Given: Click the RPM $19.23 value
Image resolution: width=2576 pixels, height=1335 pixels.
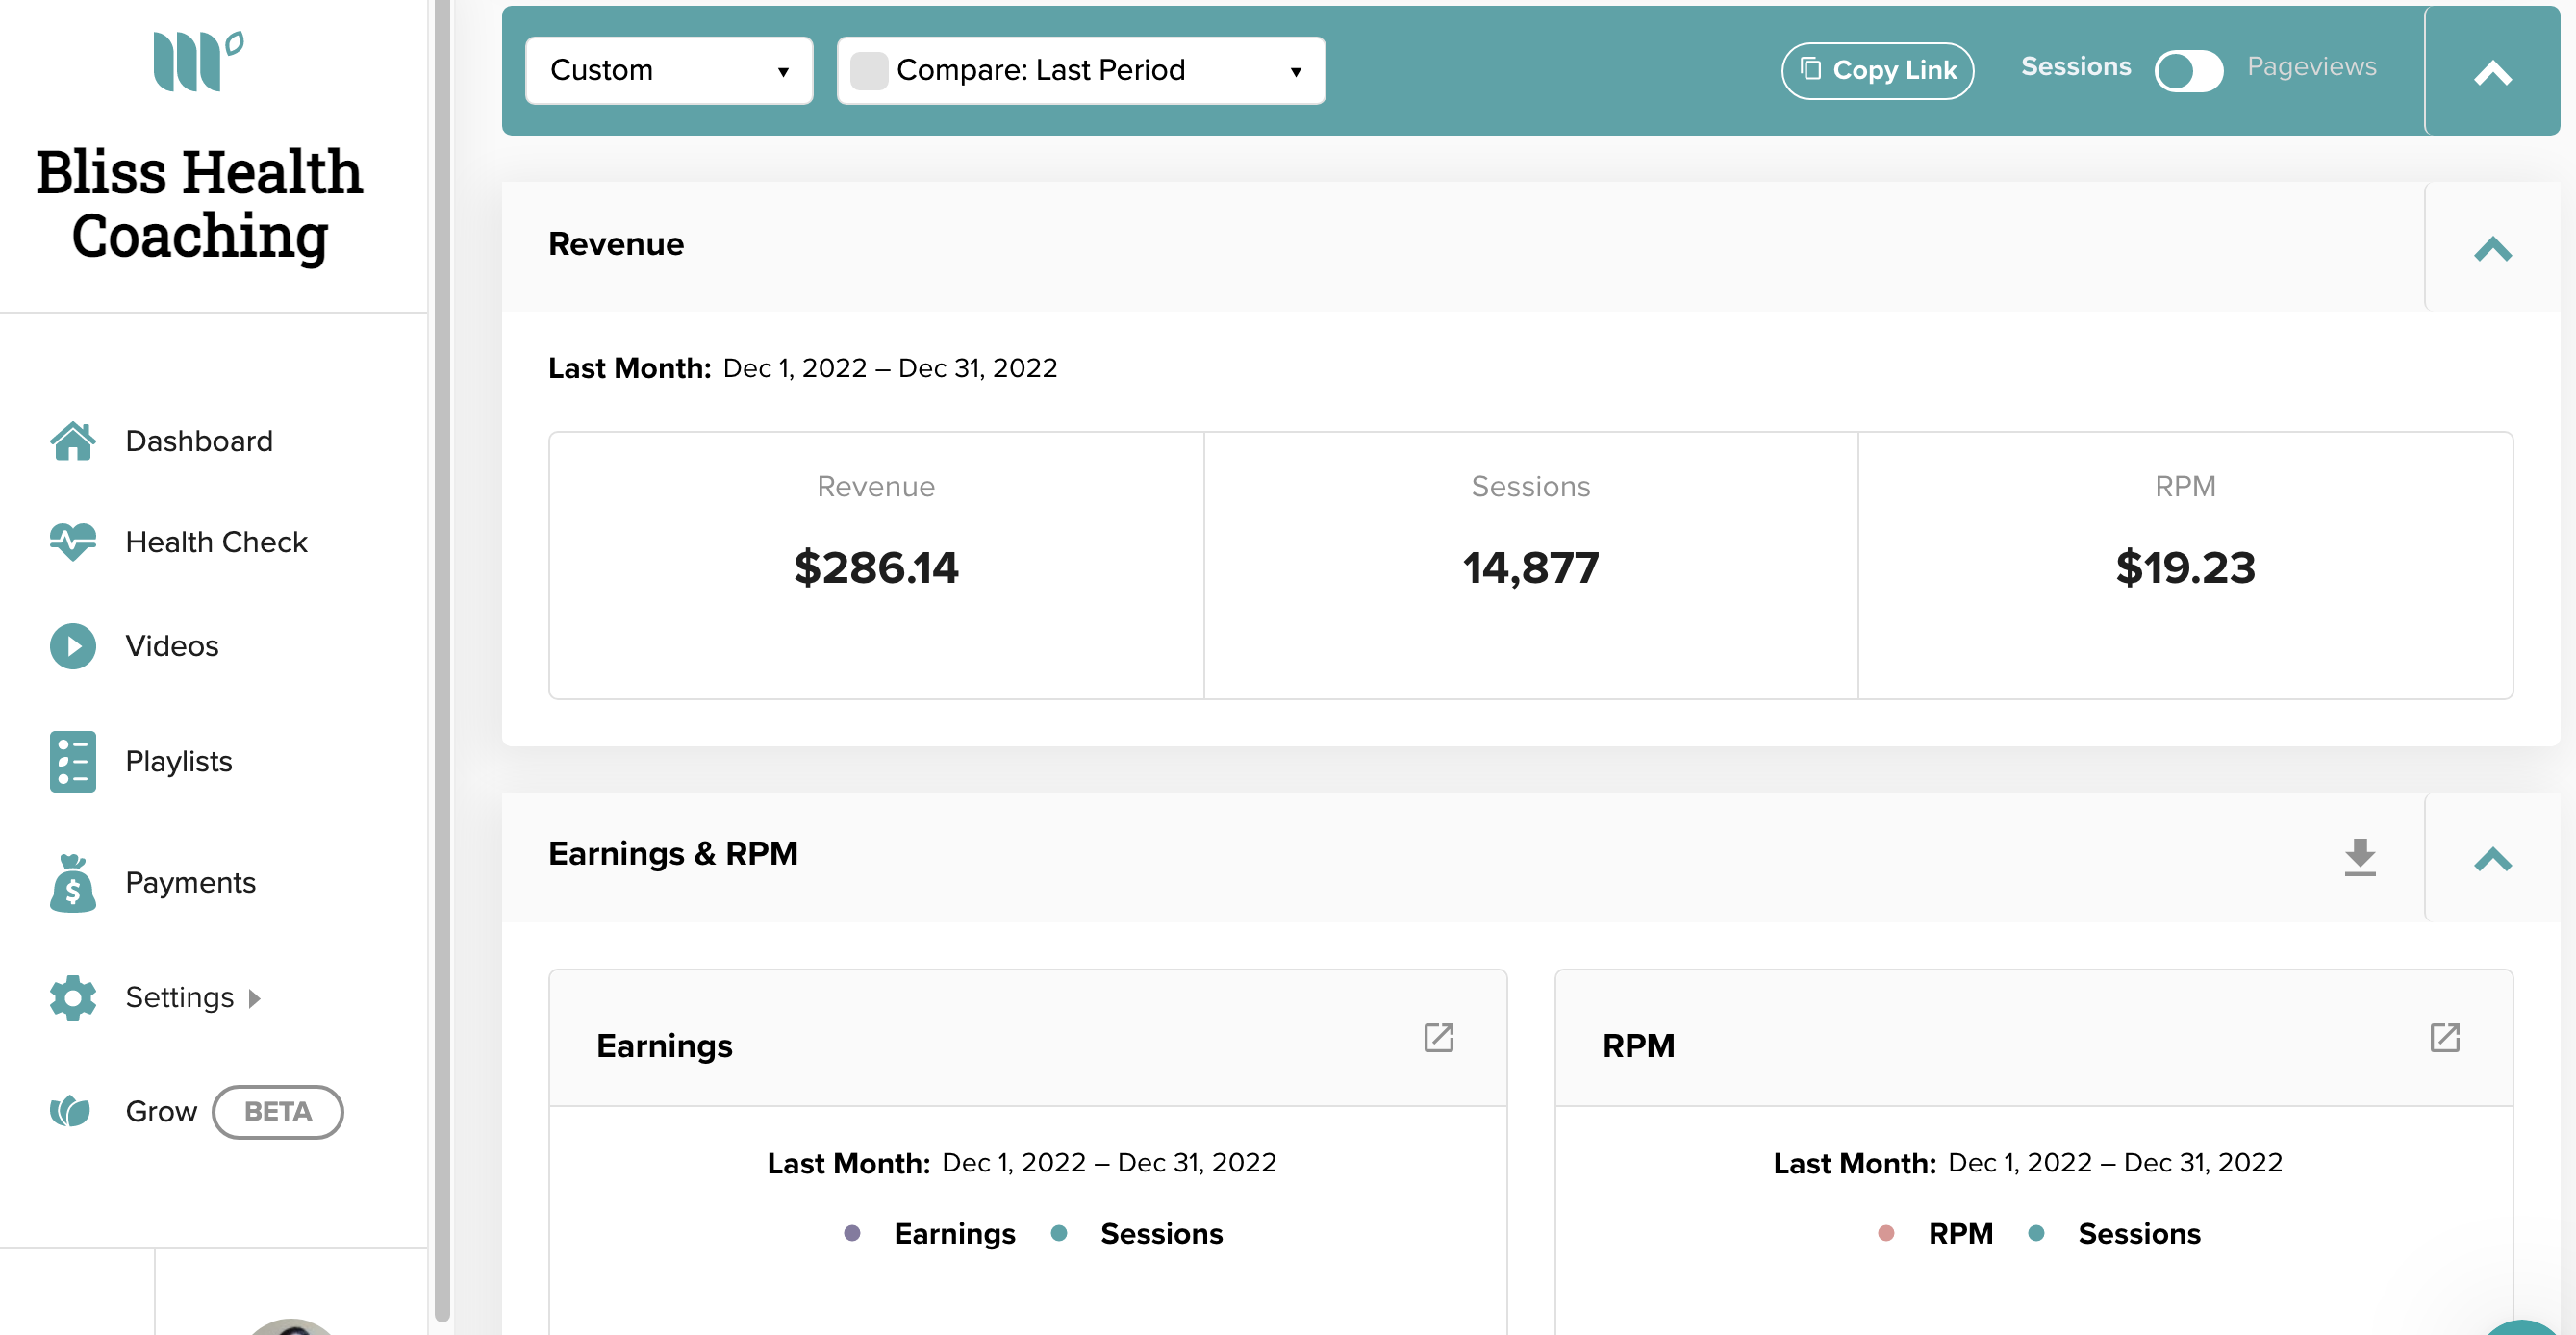Looking at the screenshot, I should (2185, 568).
